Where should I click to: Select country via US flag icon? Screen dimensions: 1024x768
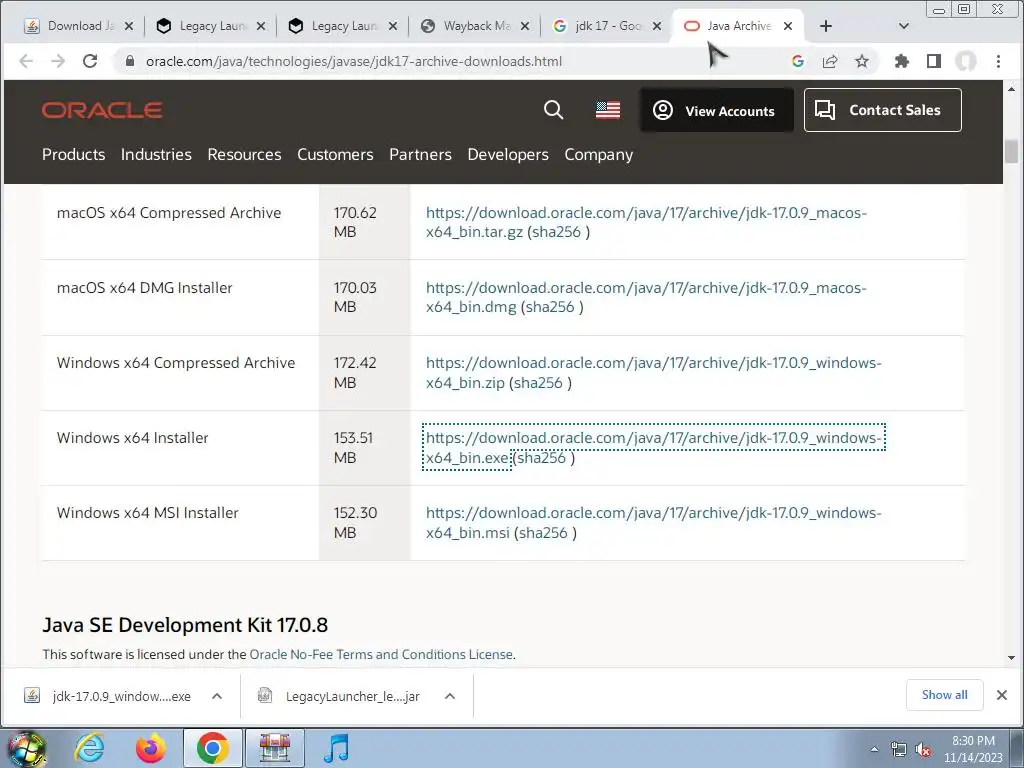tap(608, 110)
